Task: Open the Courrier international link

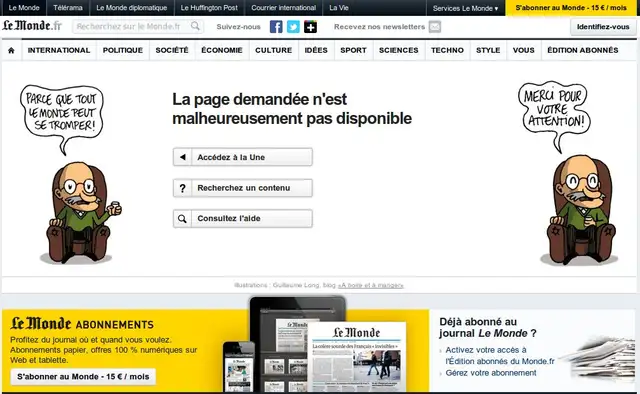Action: point(284,8)
